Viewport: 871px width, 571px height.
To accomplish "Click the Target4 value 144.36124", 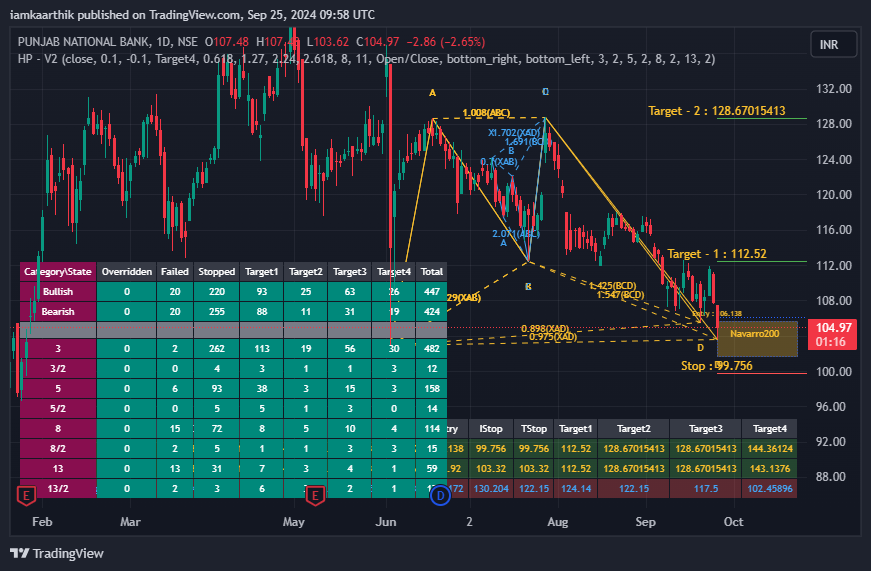I will [x=770, y=448].
